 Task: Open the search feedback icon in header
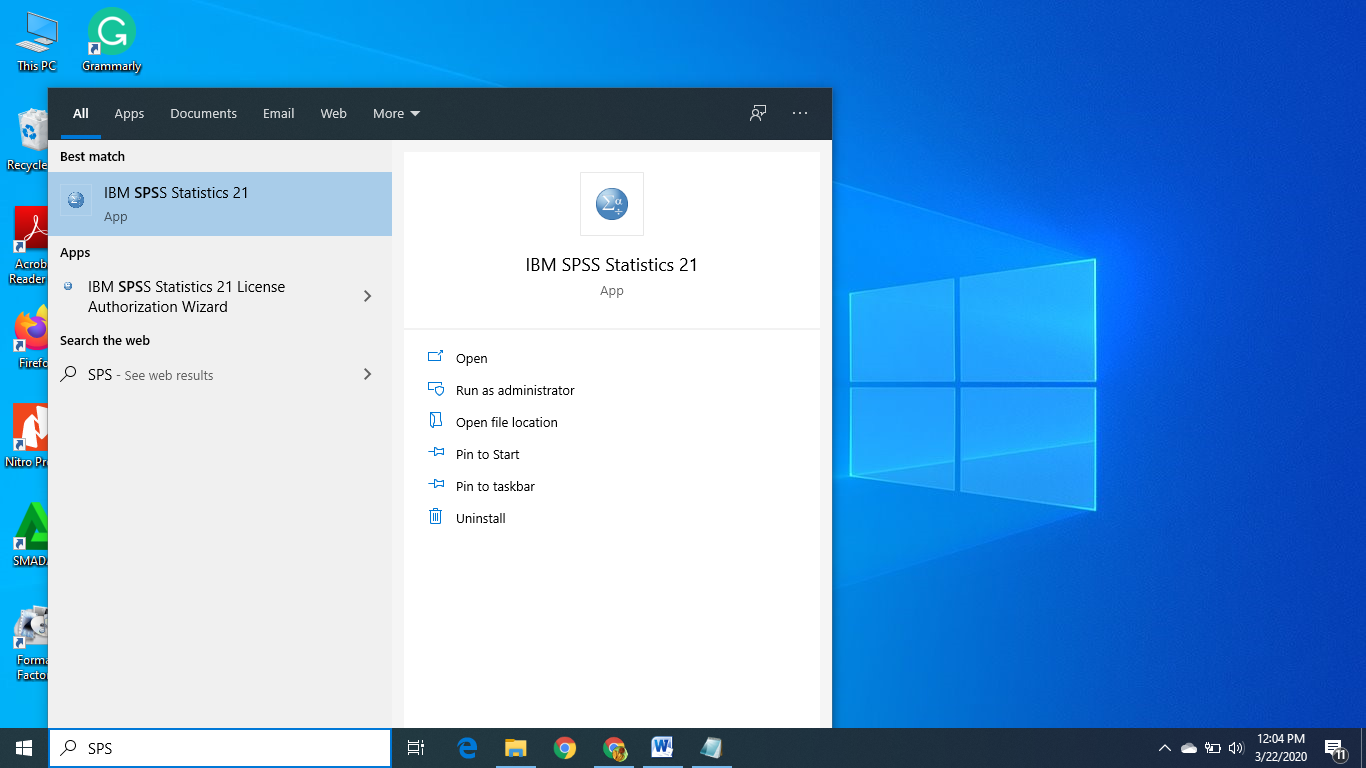(x=758, y=113)
